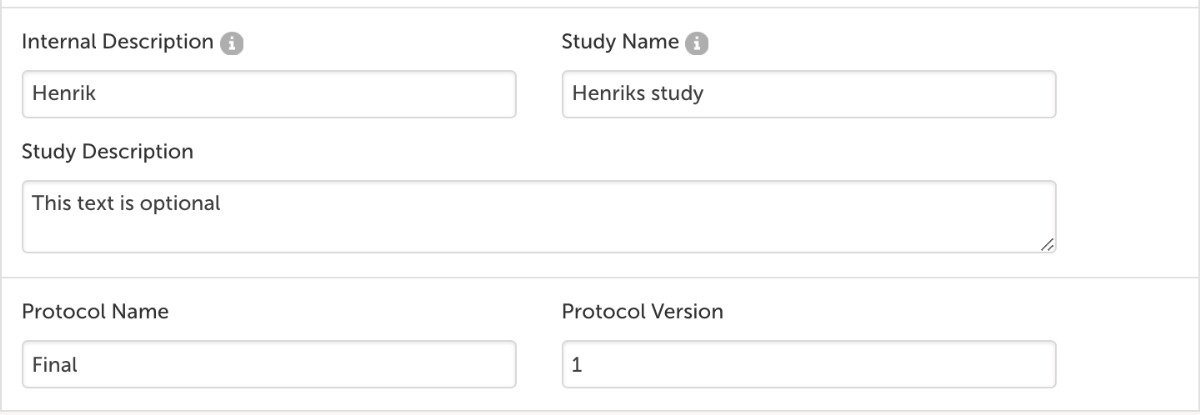
Task: Click the empty space right of "optional" in textarea
Action: coord(600,203)
